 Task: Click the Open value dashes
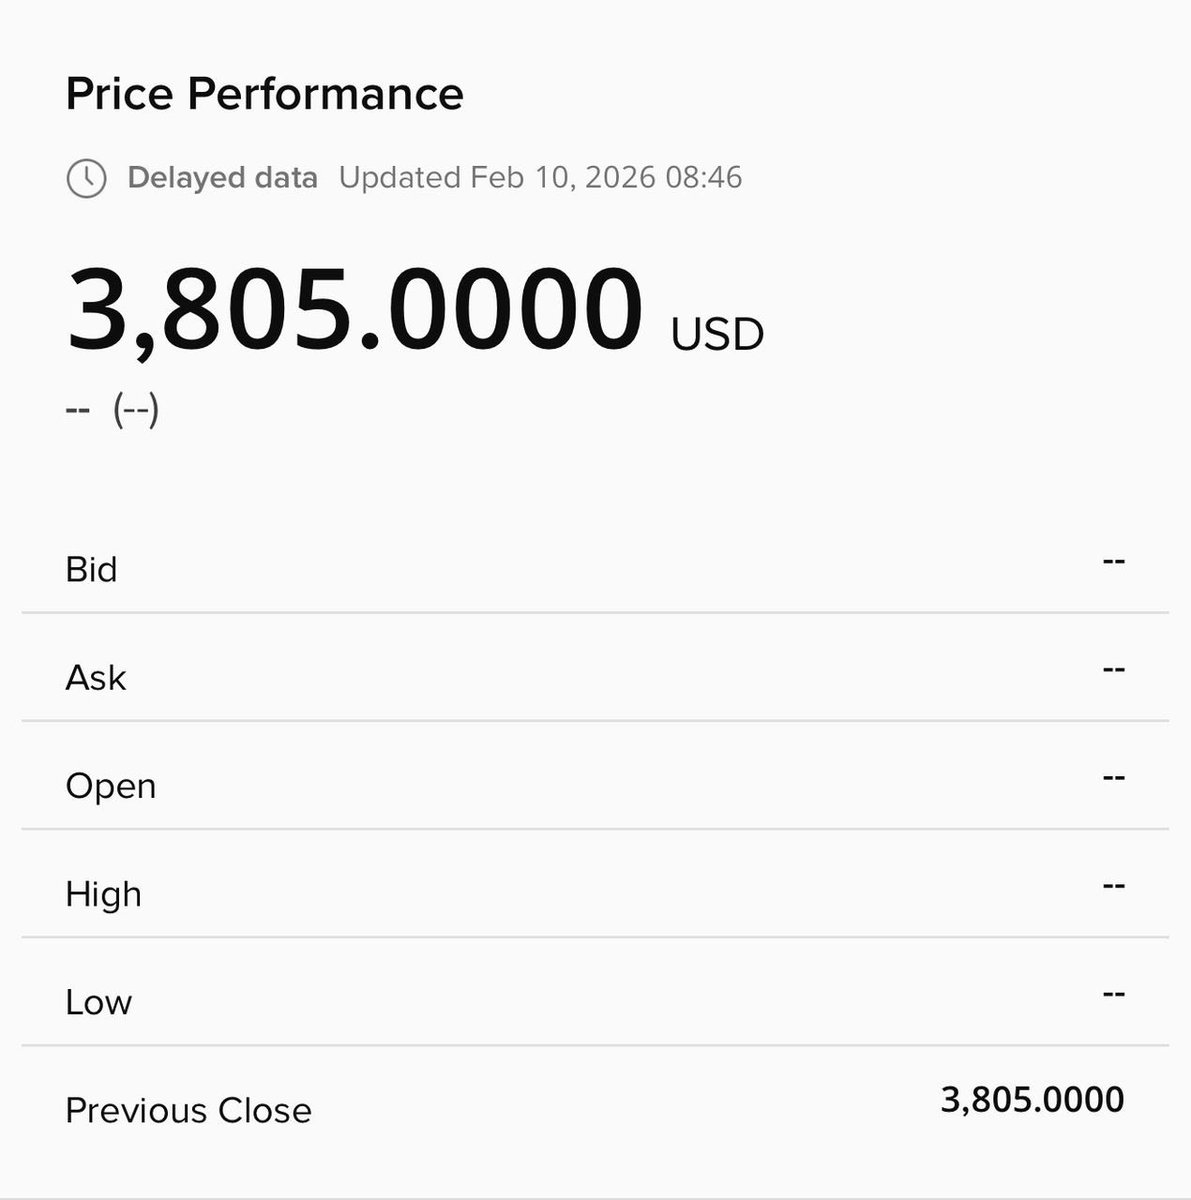pos(1114,777)
